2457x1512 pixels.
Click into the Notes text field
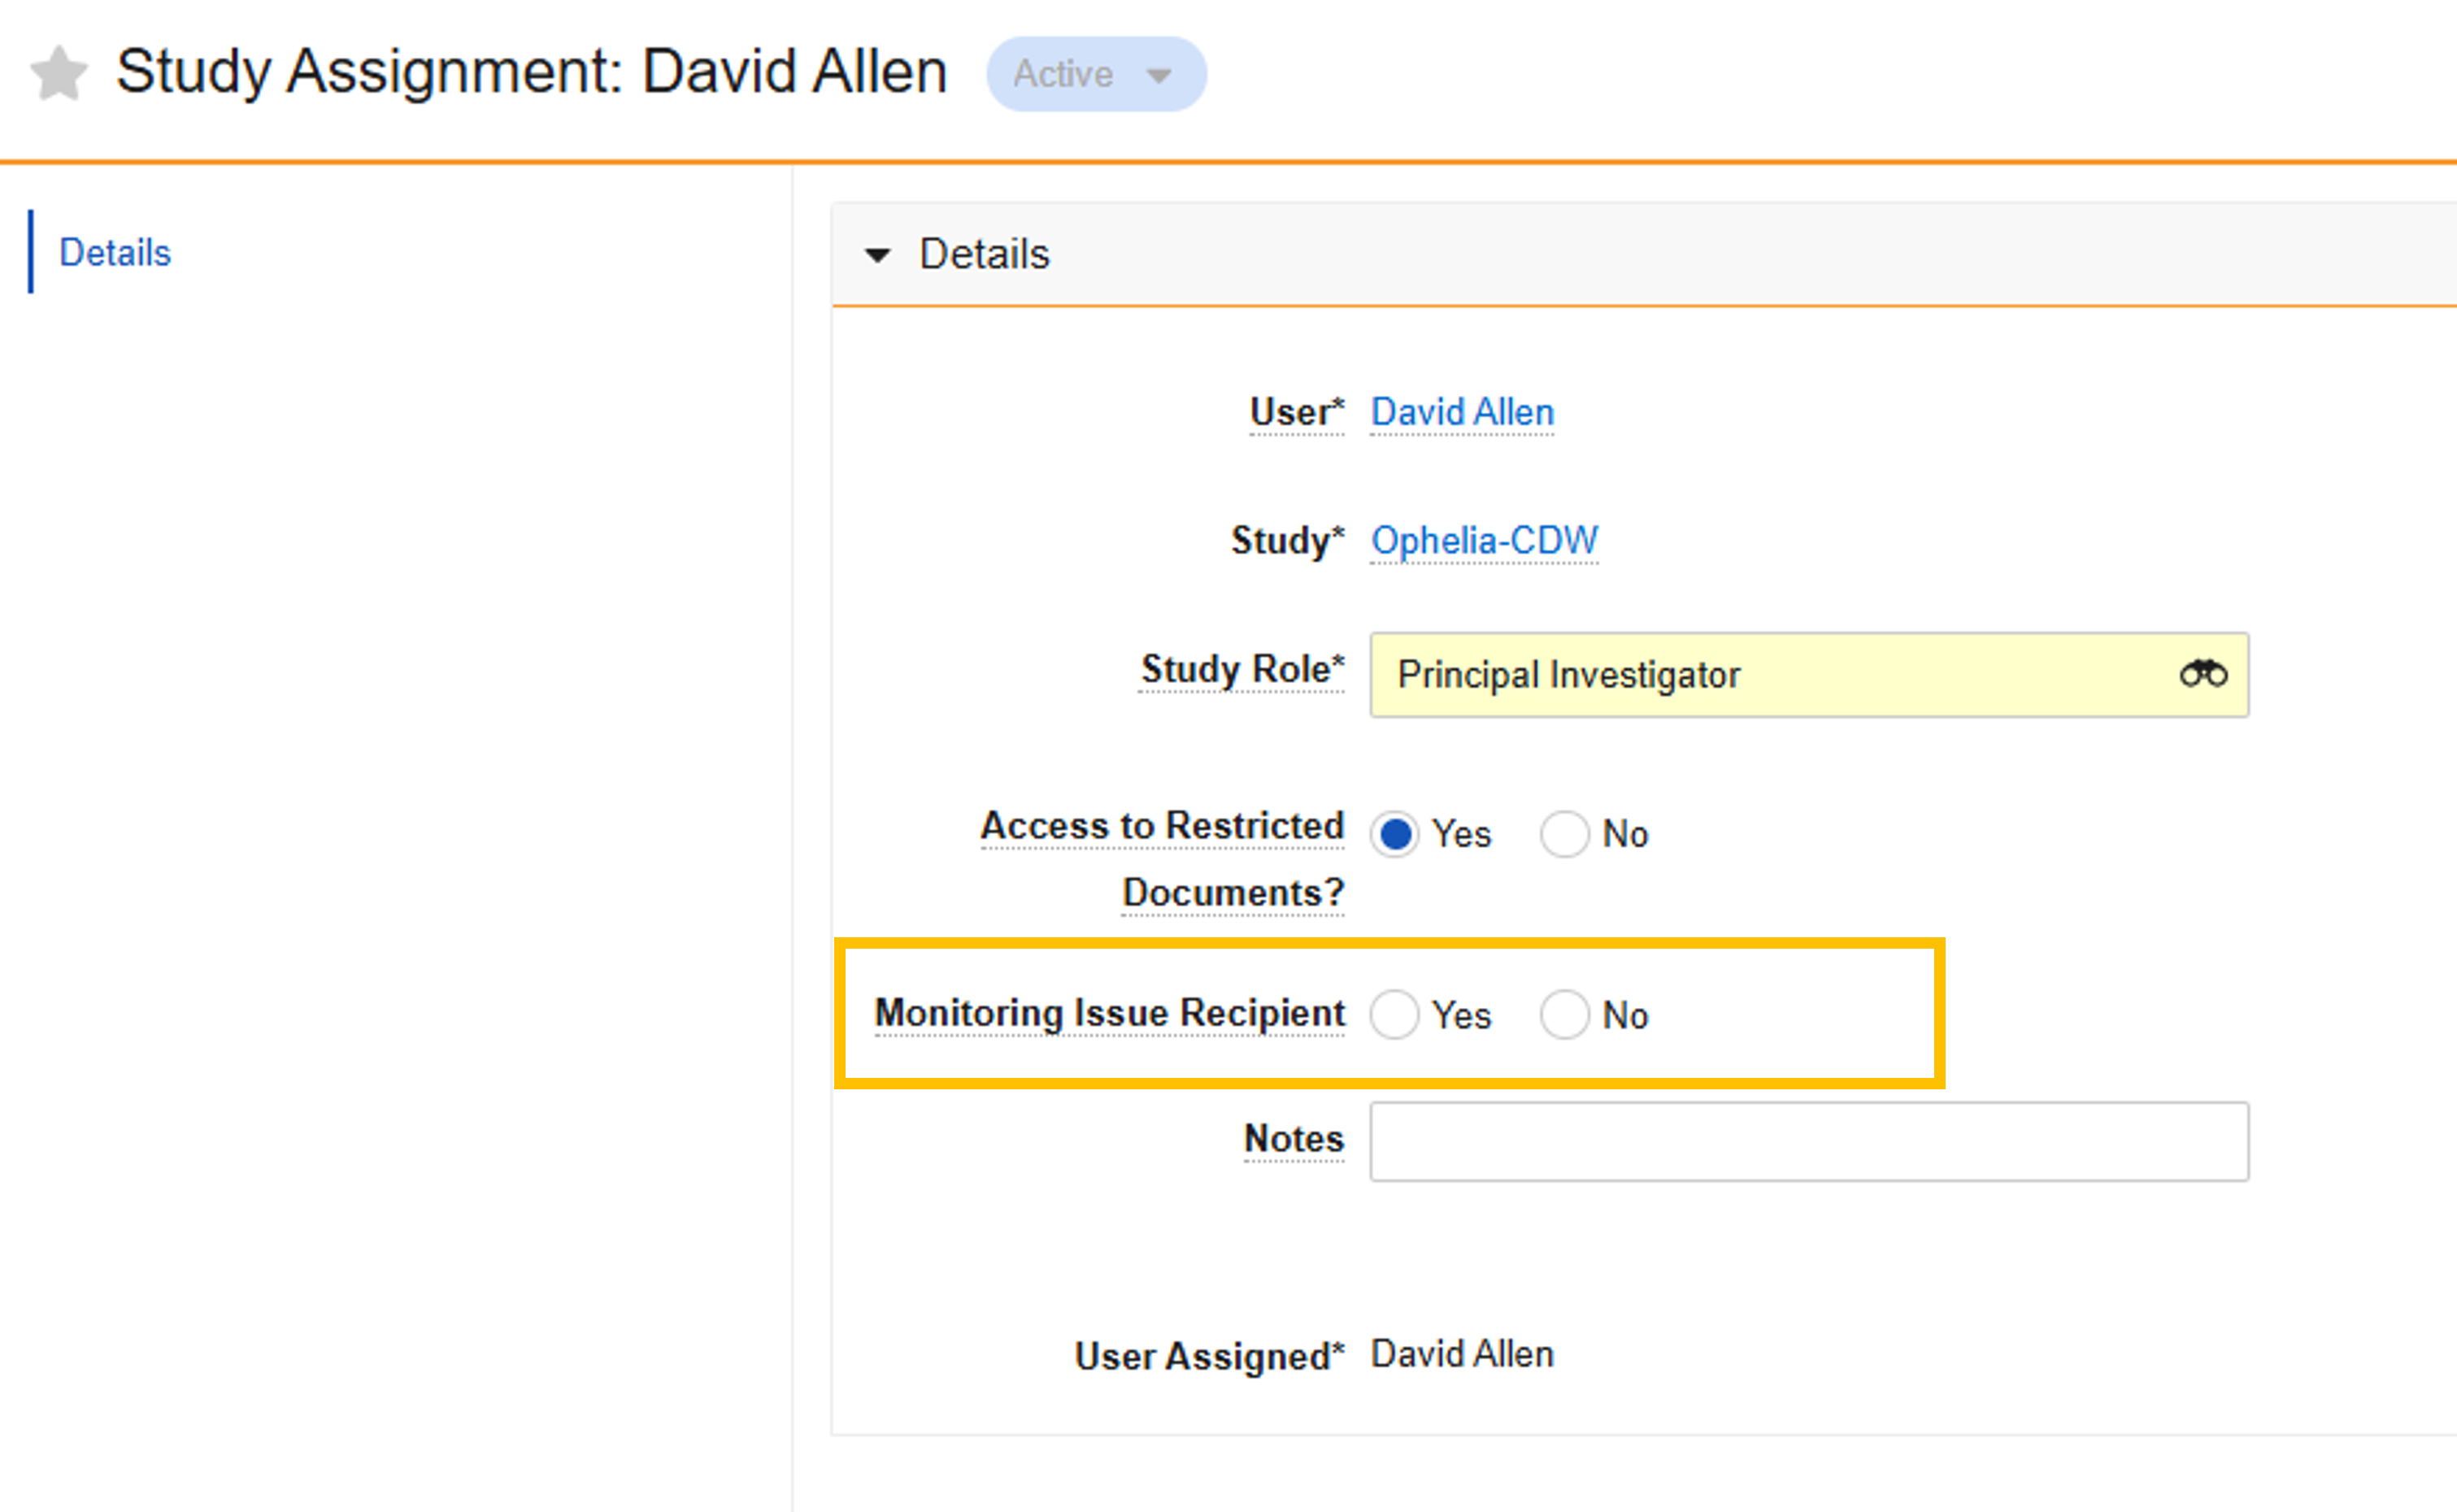tap(1808, 1141)
